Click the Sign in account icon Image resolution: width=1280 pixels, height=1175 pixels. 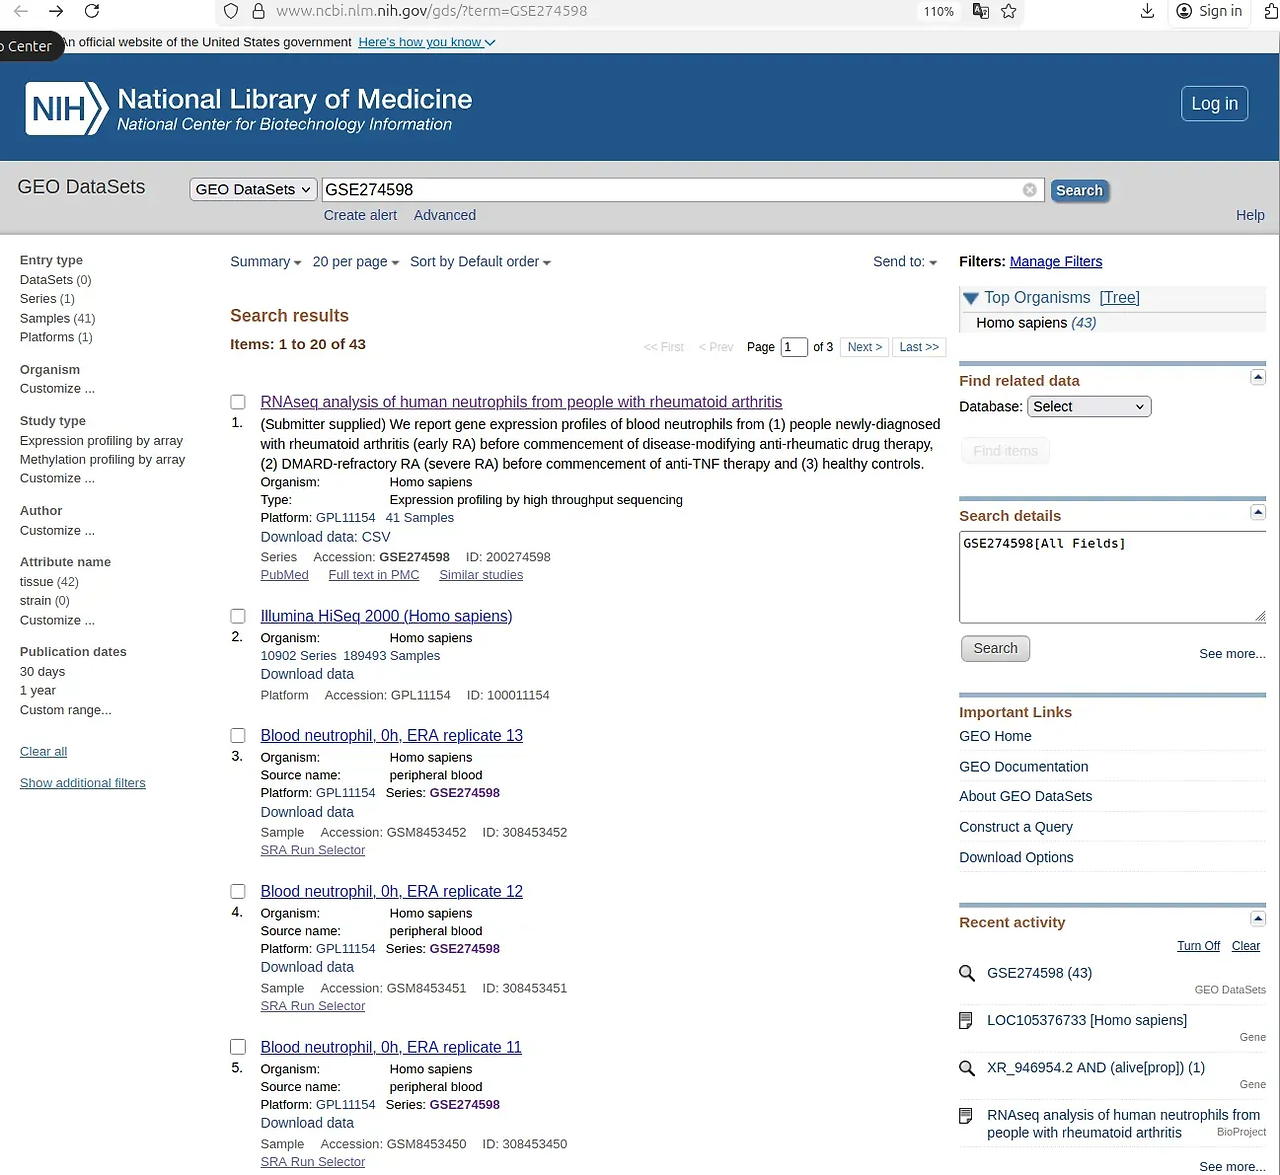(x=1185, y=11)
